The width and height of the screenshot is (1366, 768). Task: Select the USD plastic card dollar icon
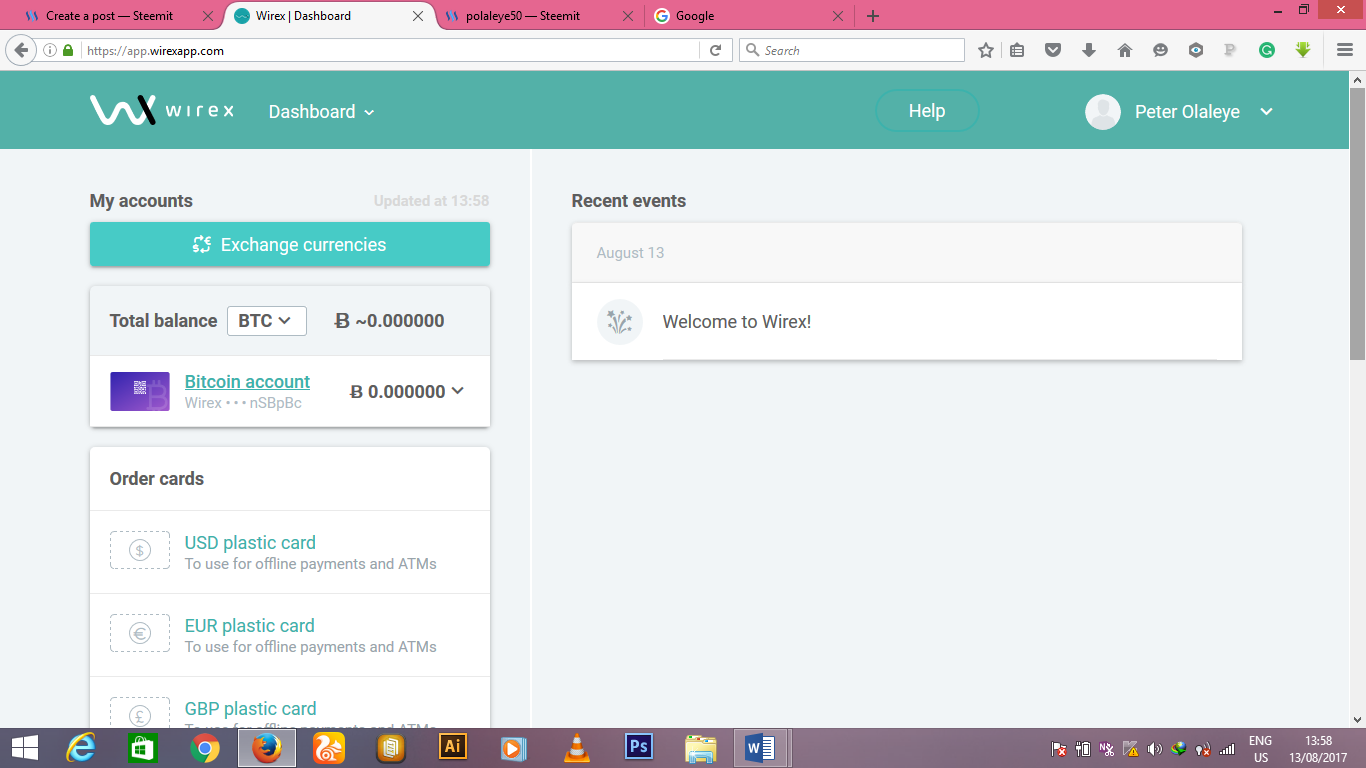coord(140,550)
